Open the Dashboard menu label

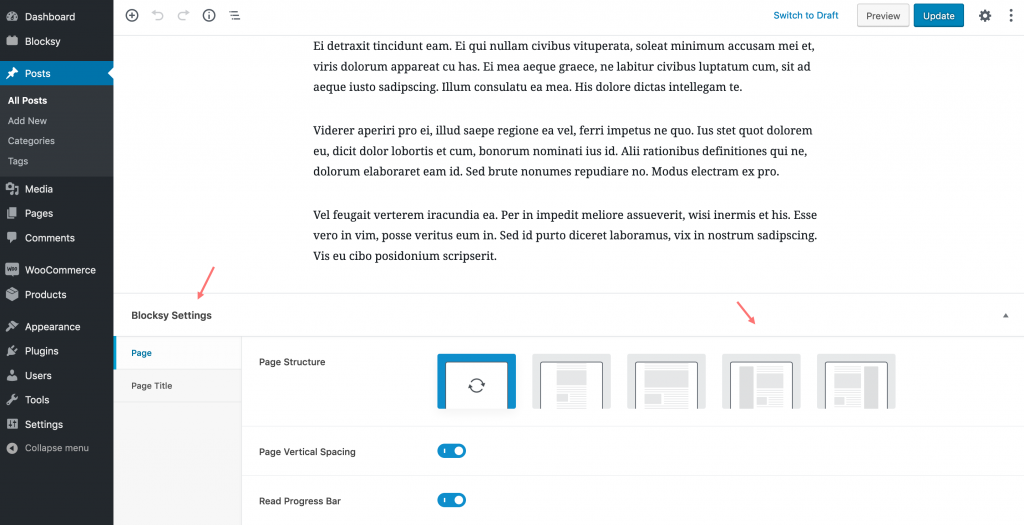coord(50,16)
